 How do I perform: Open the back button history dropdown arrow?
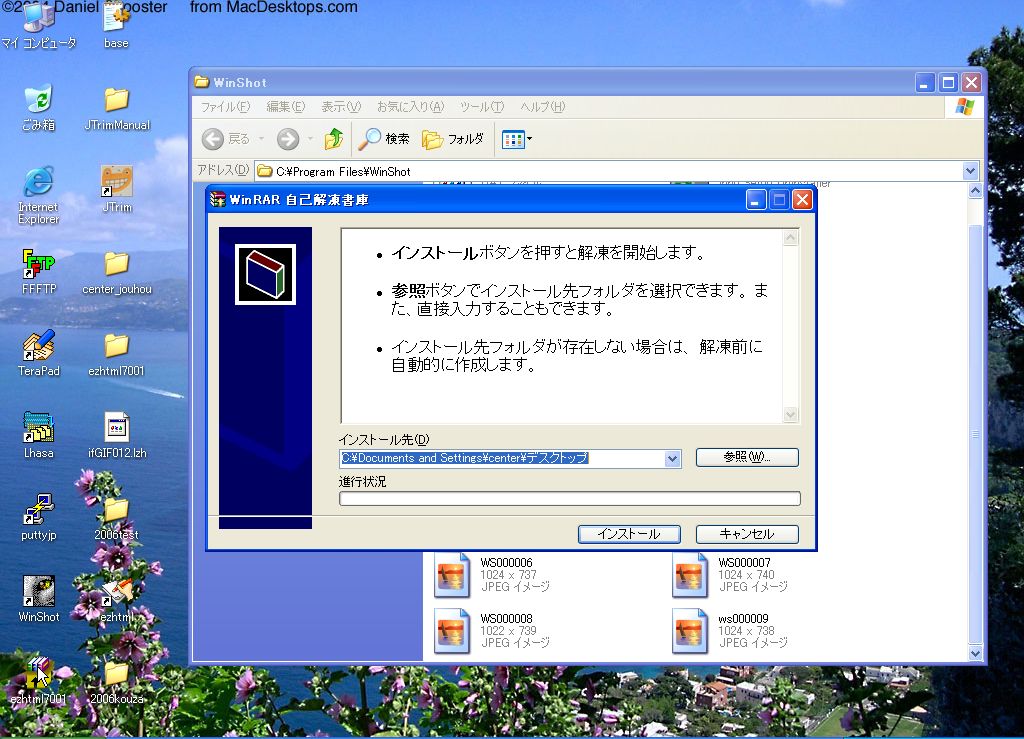[261, 138]
